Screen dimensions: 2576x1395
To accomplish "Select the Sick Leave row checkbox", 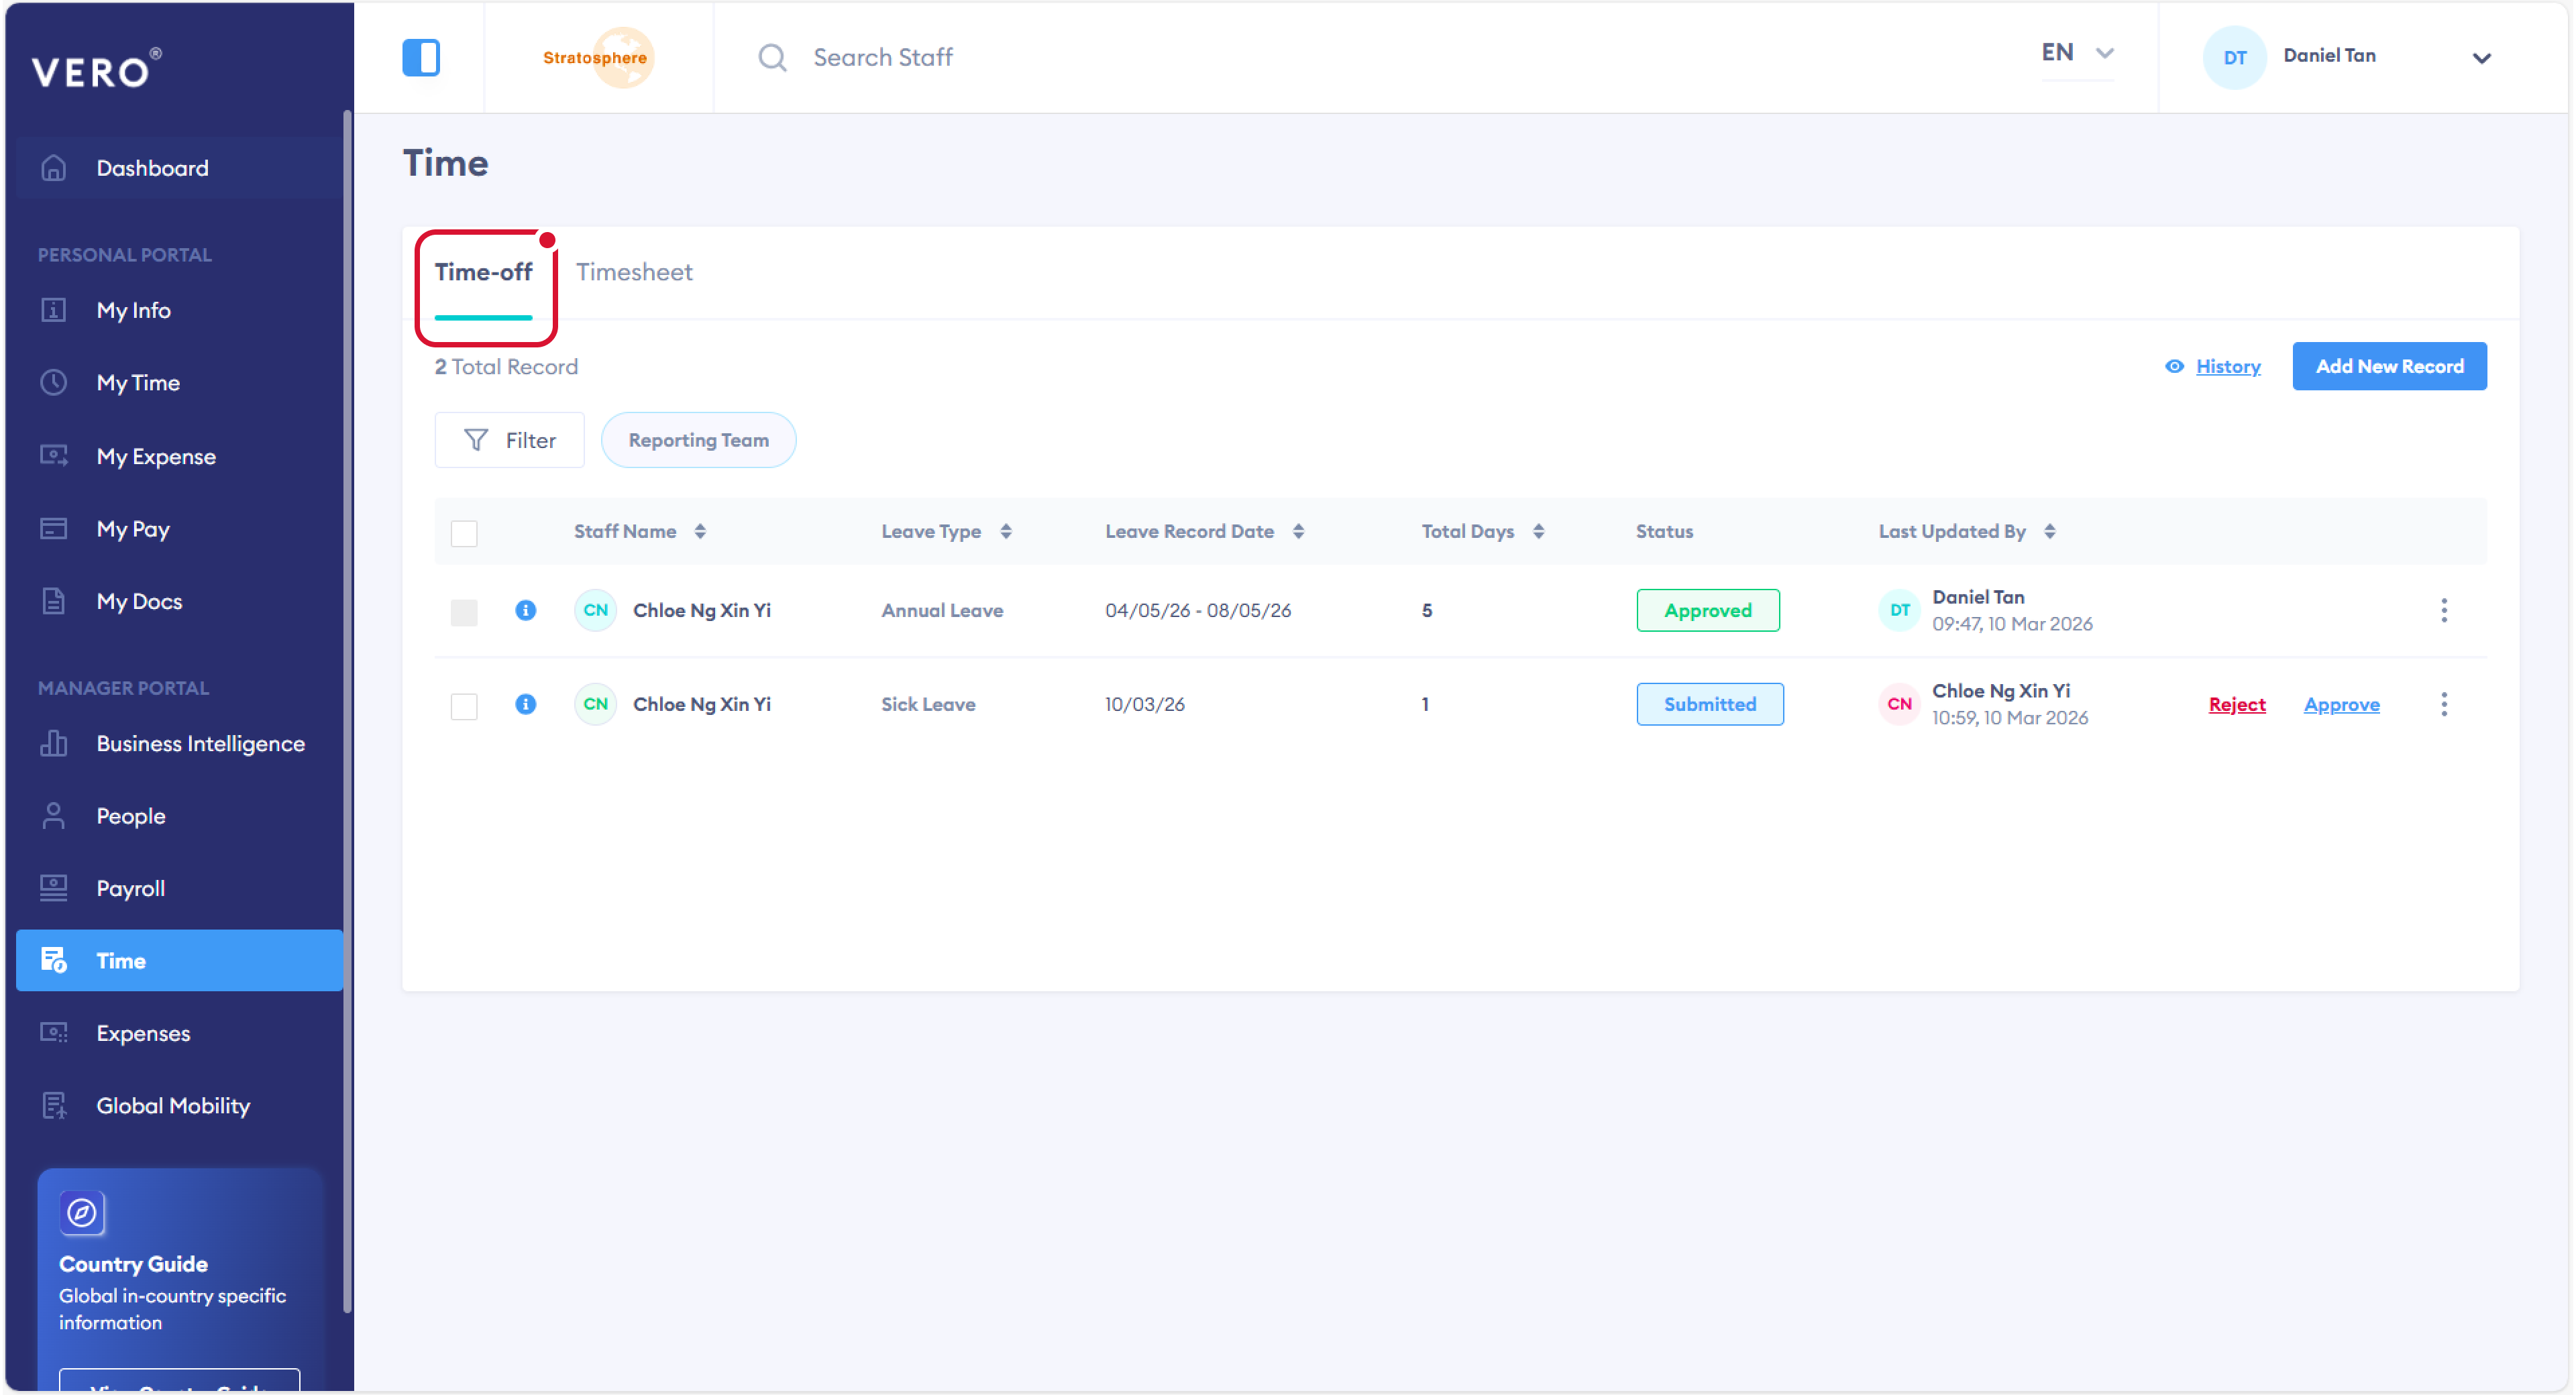I will [x=464, y=706].
